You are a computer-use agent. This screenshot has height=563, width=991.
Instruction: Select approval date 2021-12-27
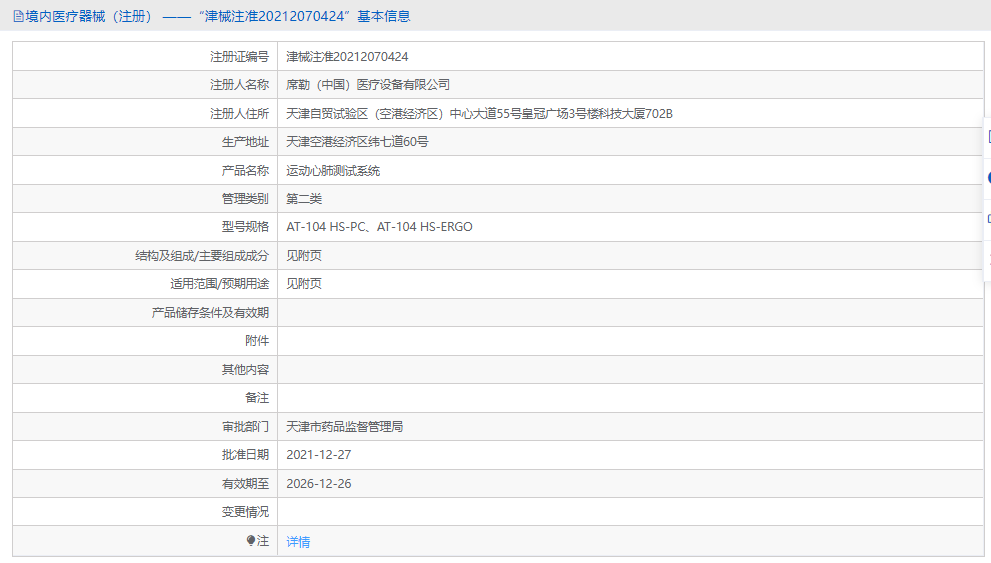point(319,455)
